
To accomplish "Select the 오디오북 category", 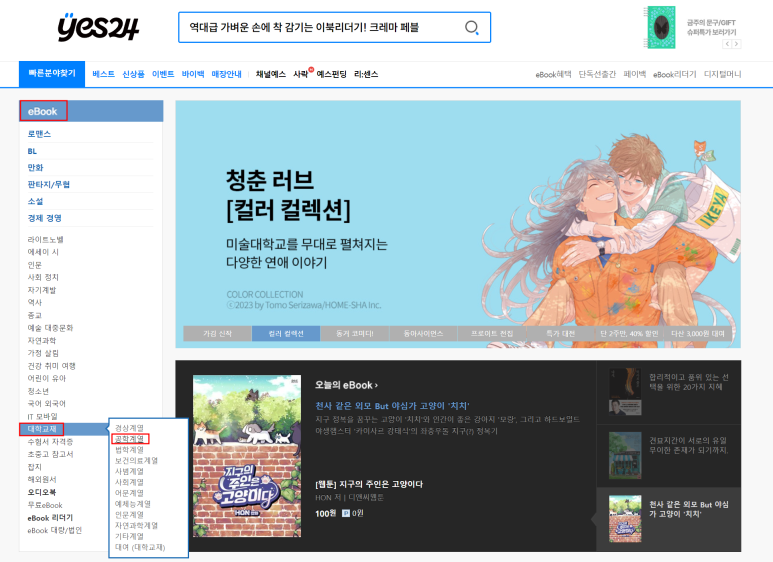I will click(42, 492).
